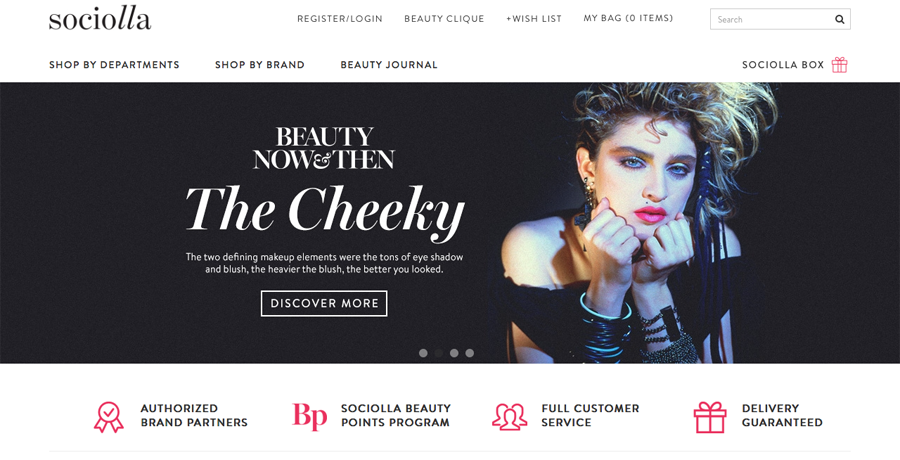Focus the Search input field
The image size is (900, 460).
[772, 20]
